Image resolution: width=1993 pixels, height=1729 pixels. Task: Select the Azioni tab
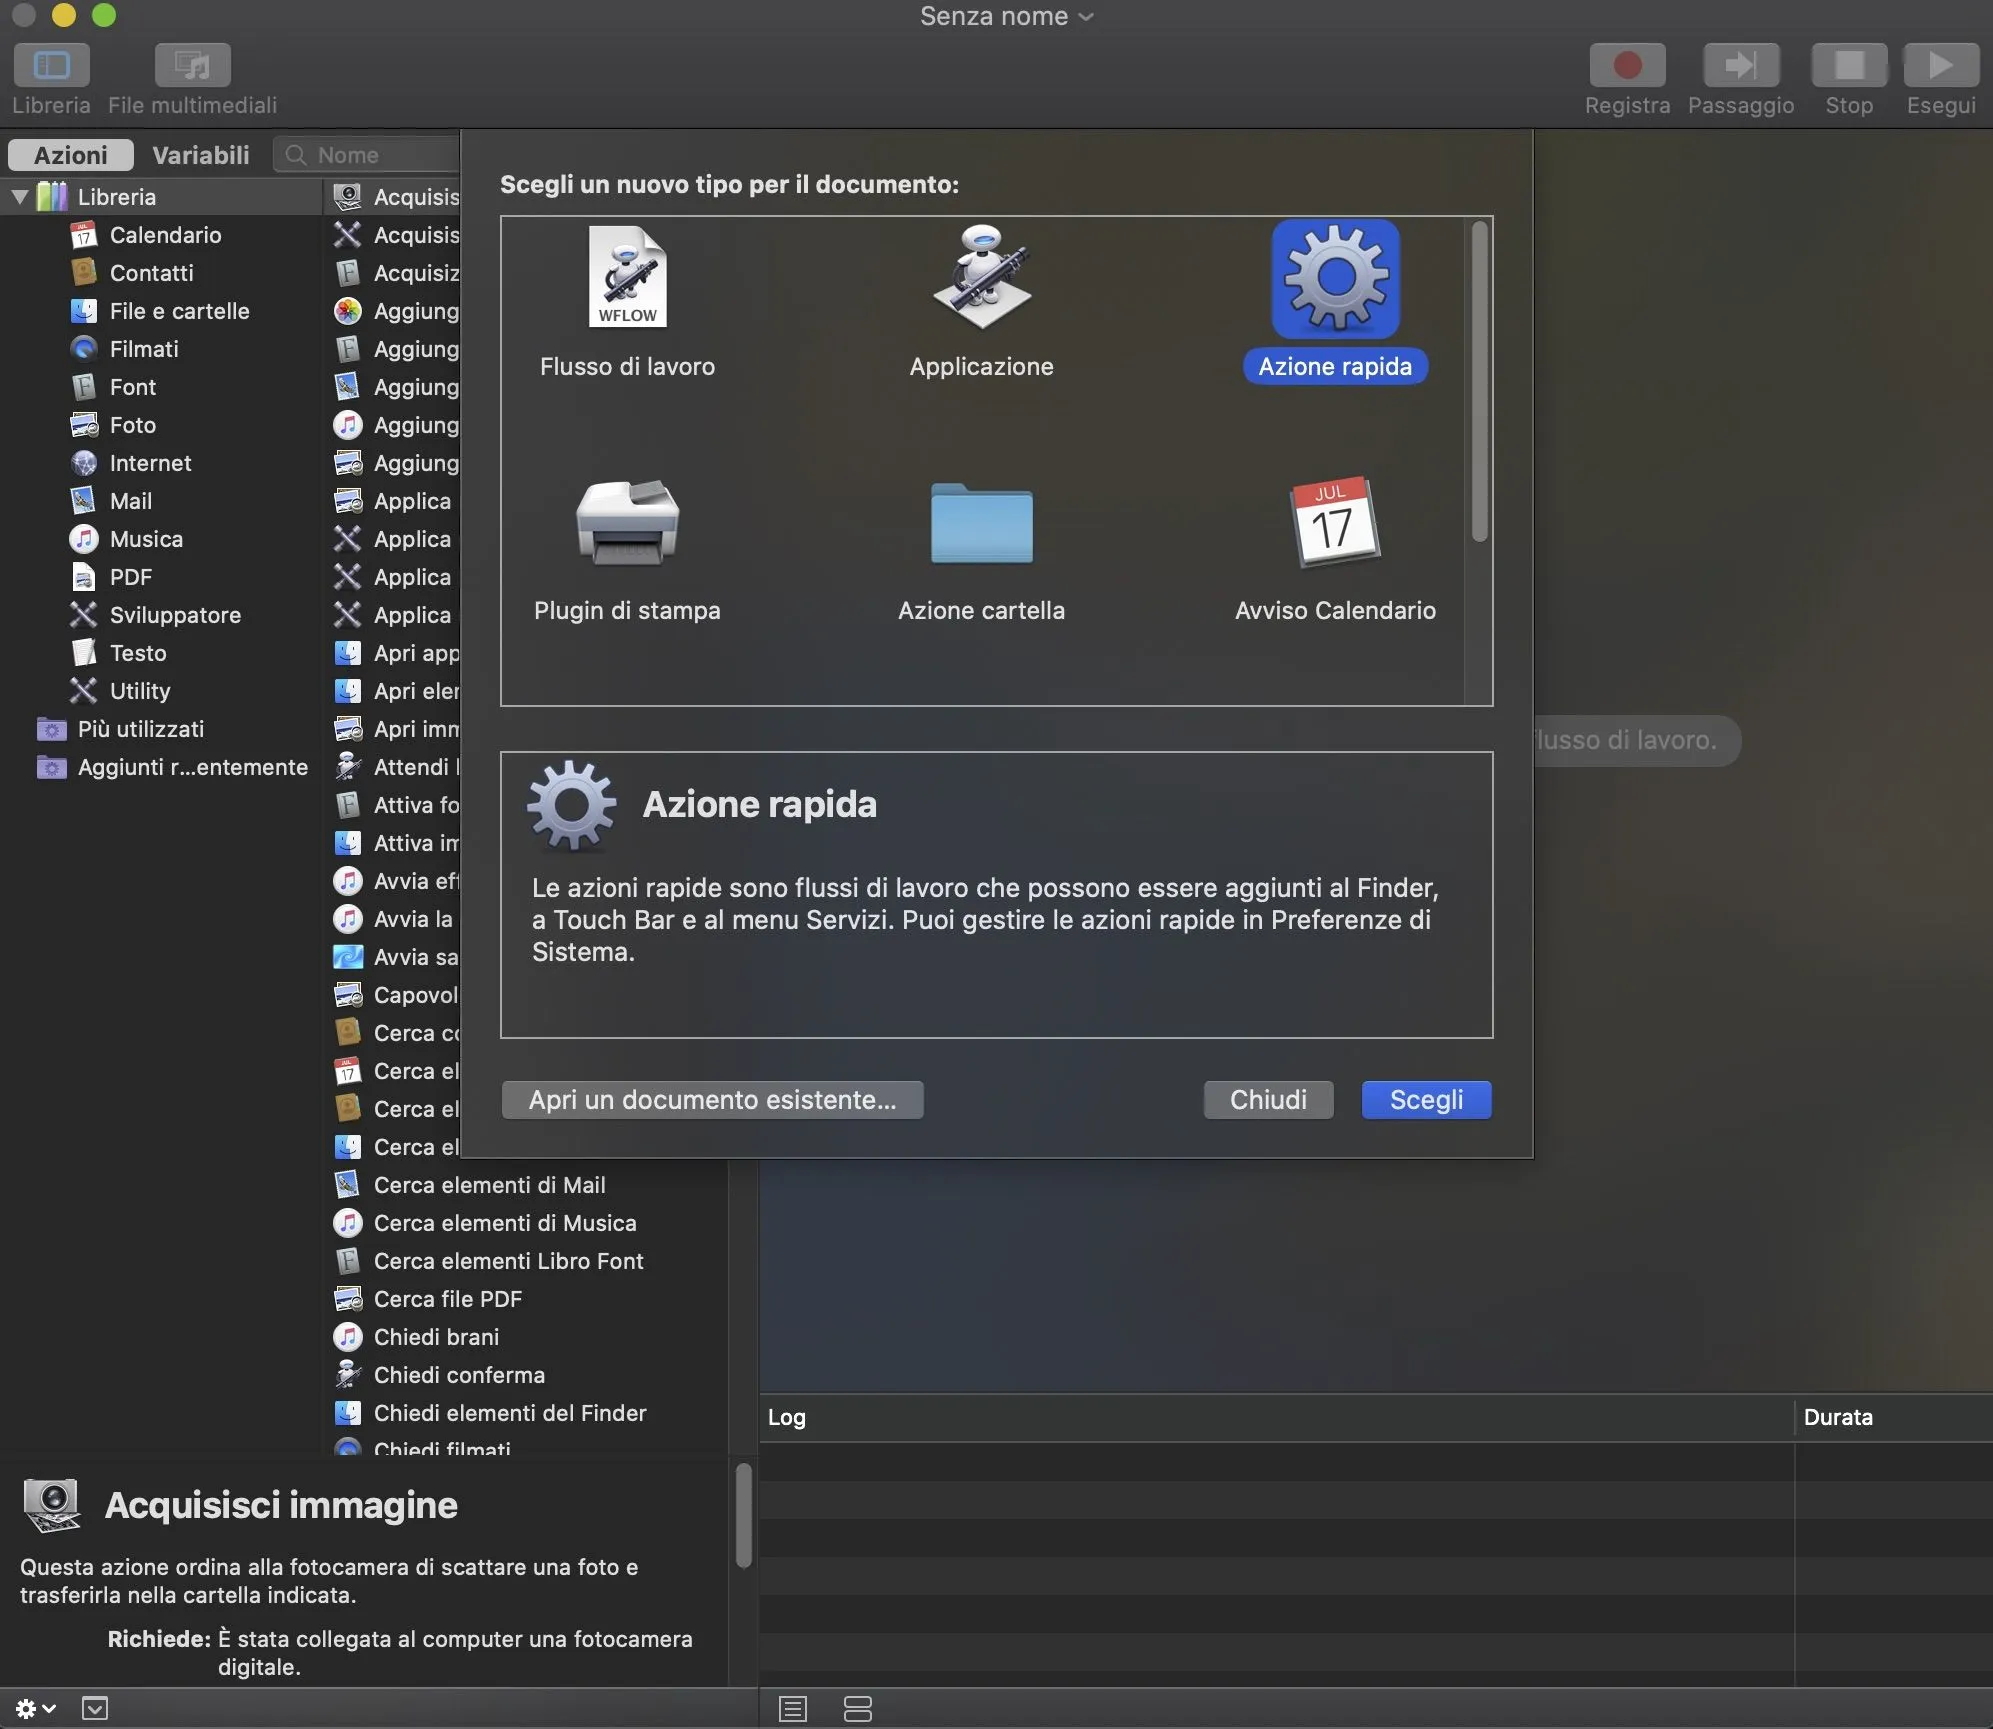pyautogui.click(x=69, y=154)
